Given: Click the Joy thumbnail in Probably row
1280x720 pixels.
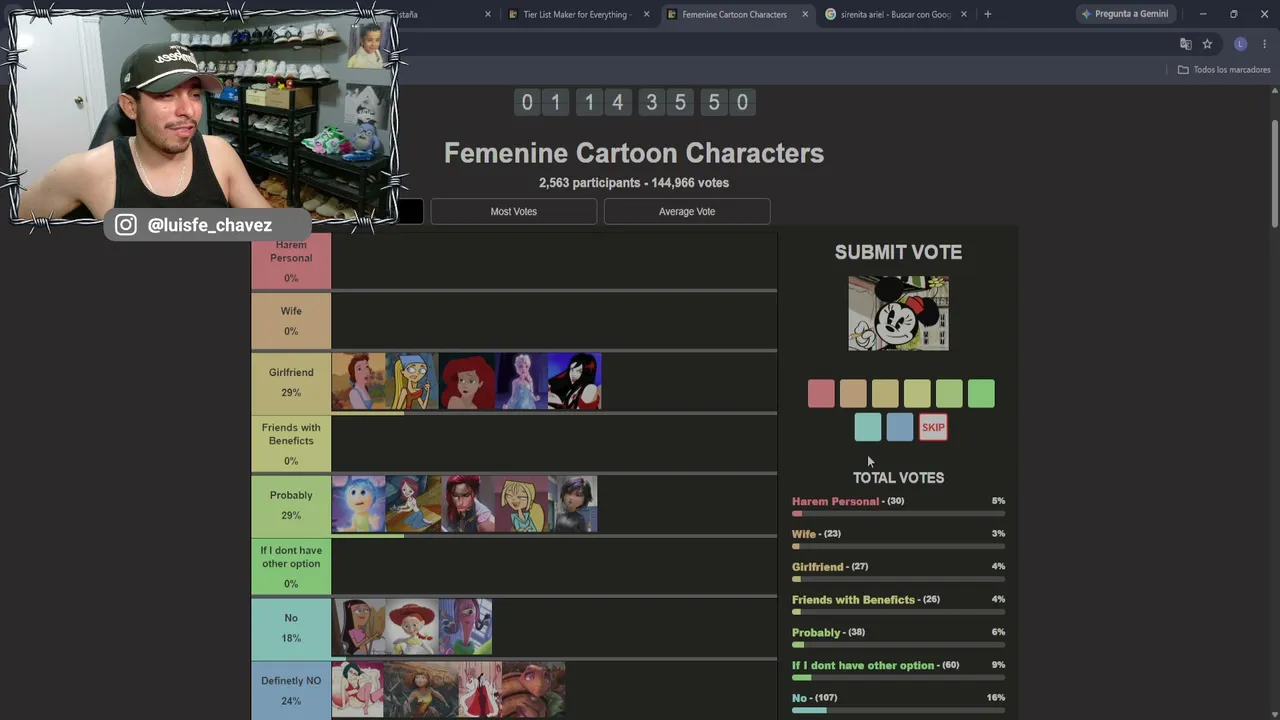Looking at the screenshot, I should (359, 504).
